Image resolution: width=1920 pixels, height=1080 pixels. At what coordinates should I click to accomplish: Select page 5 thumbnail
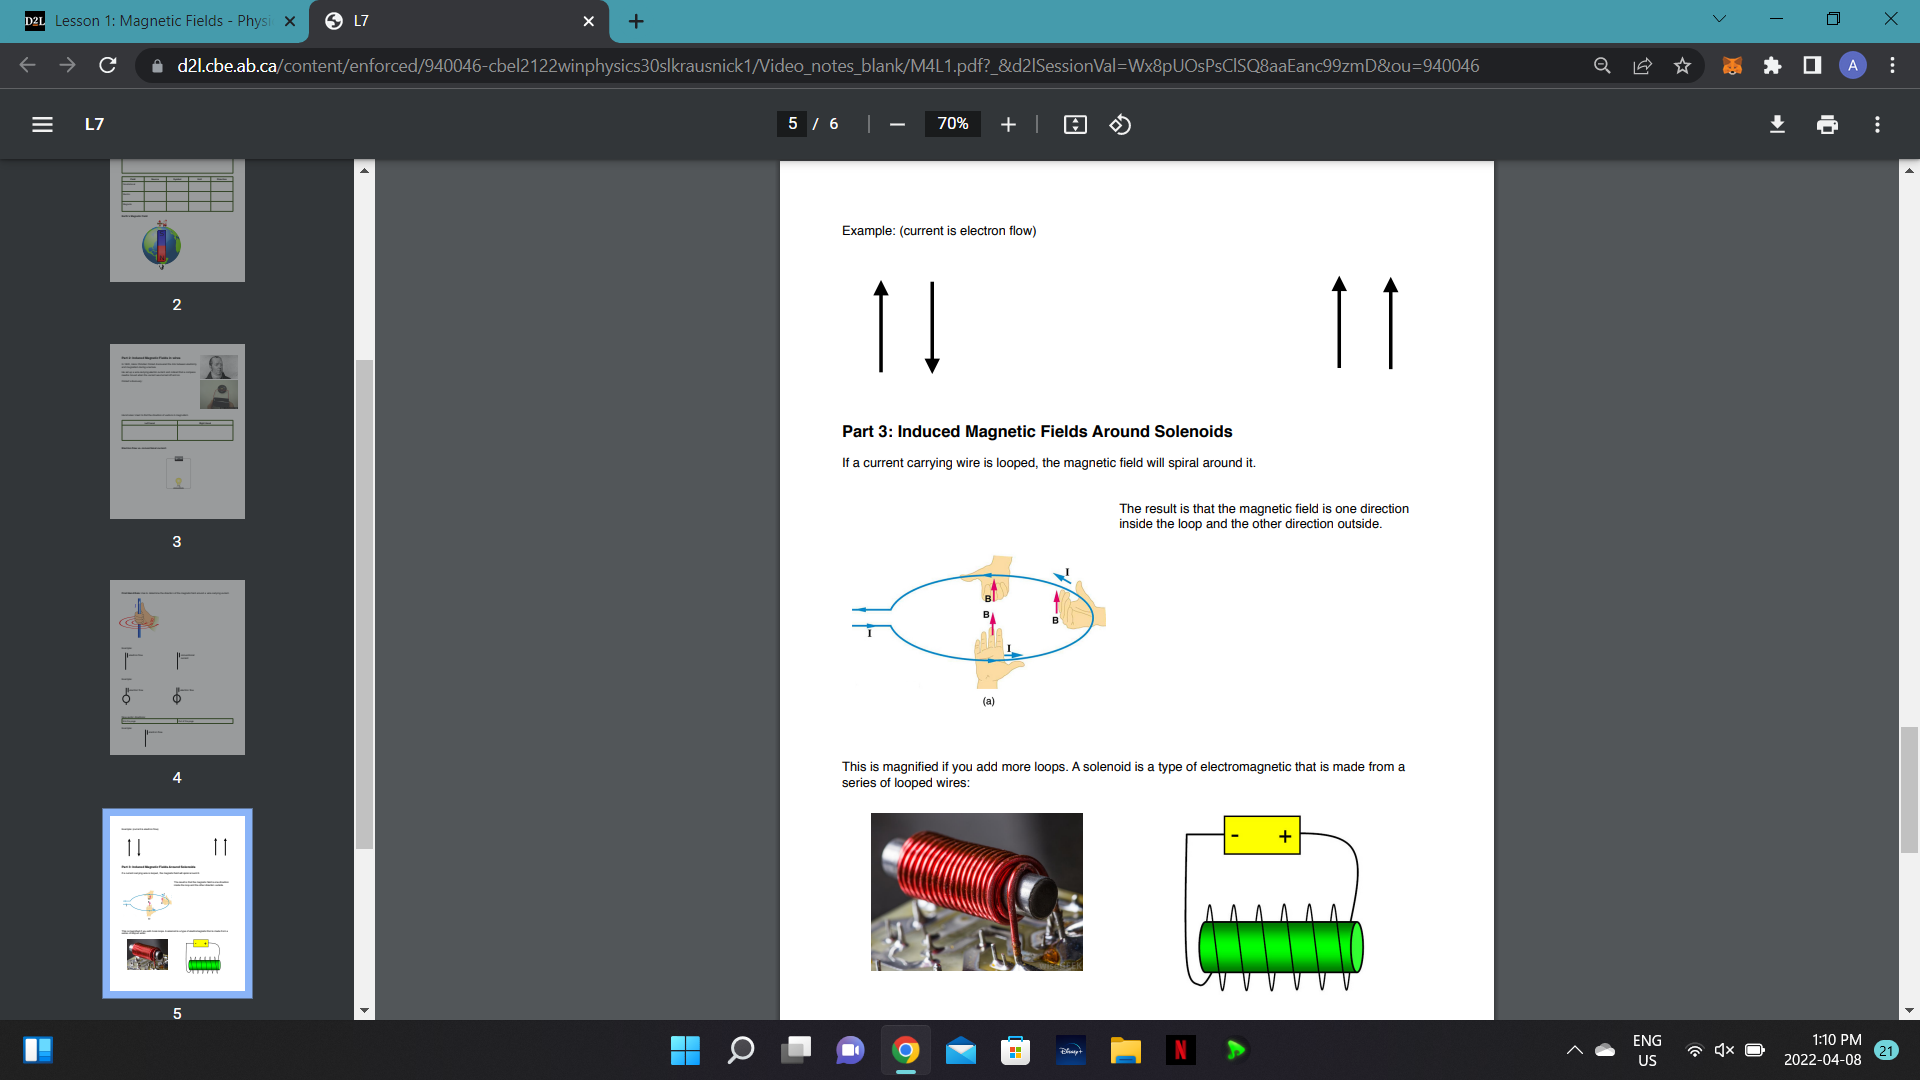coord(177,903)
